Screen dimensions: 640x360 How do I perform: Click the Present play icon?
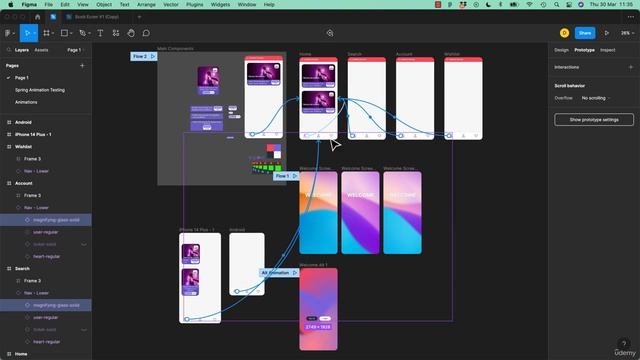pos(607,33)
